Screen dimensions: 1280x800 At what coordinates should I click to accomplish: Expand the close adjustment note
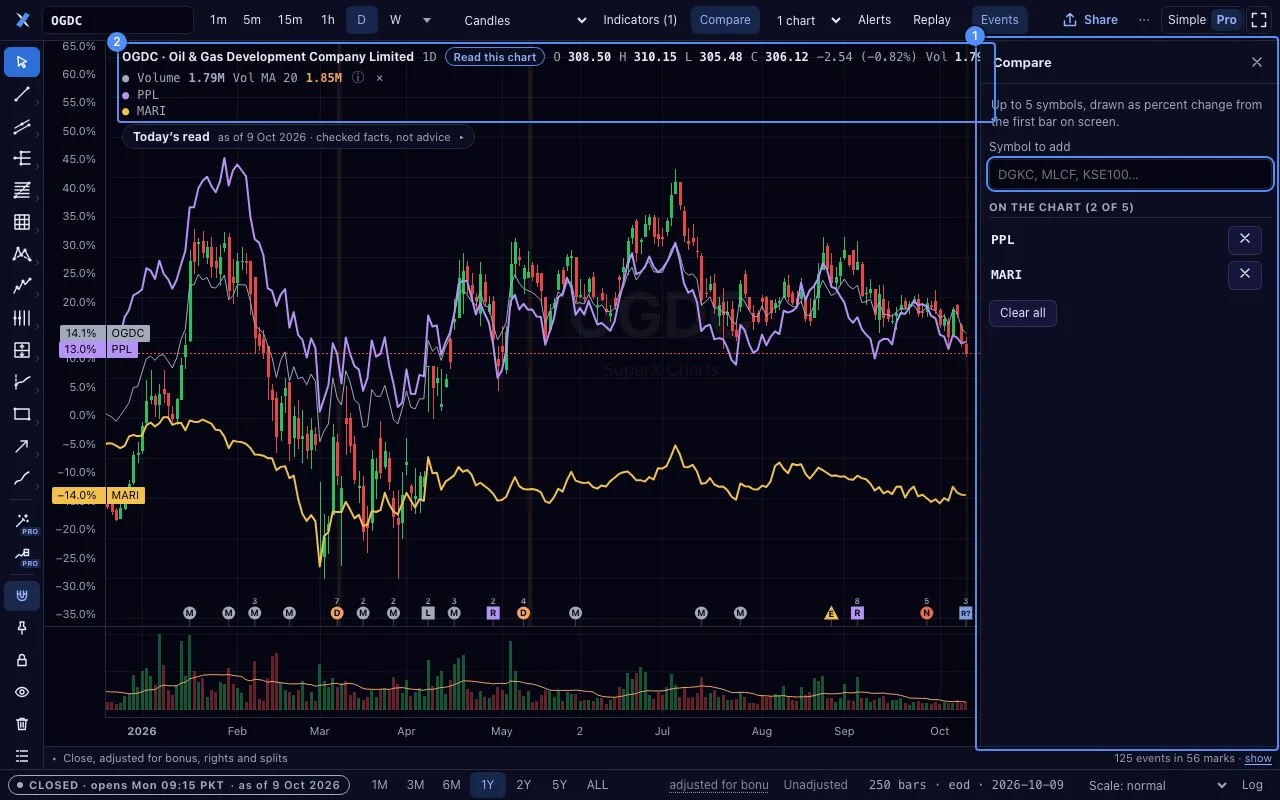(169, 758)
